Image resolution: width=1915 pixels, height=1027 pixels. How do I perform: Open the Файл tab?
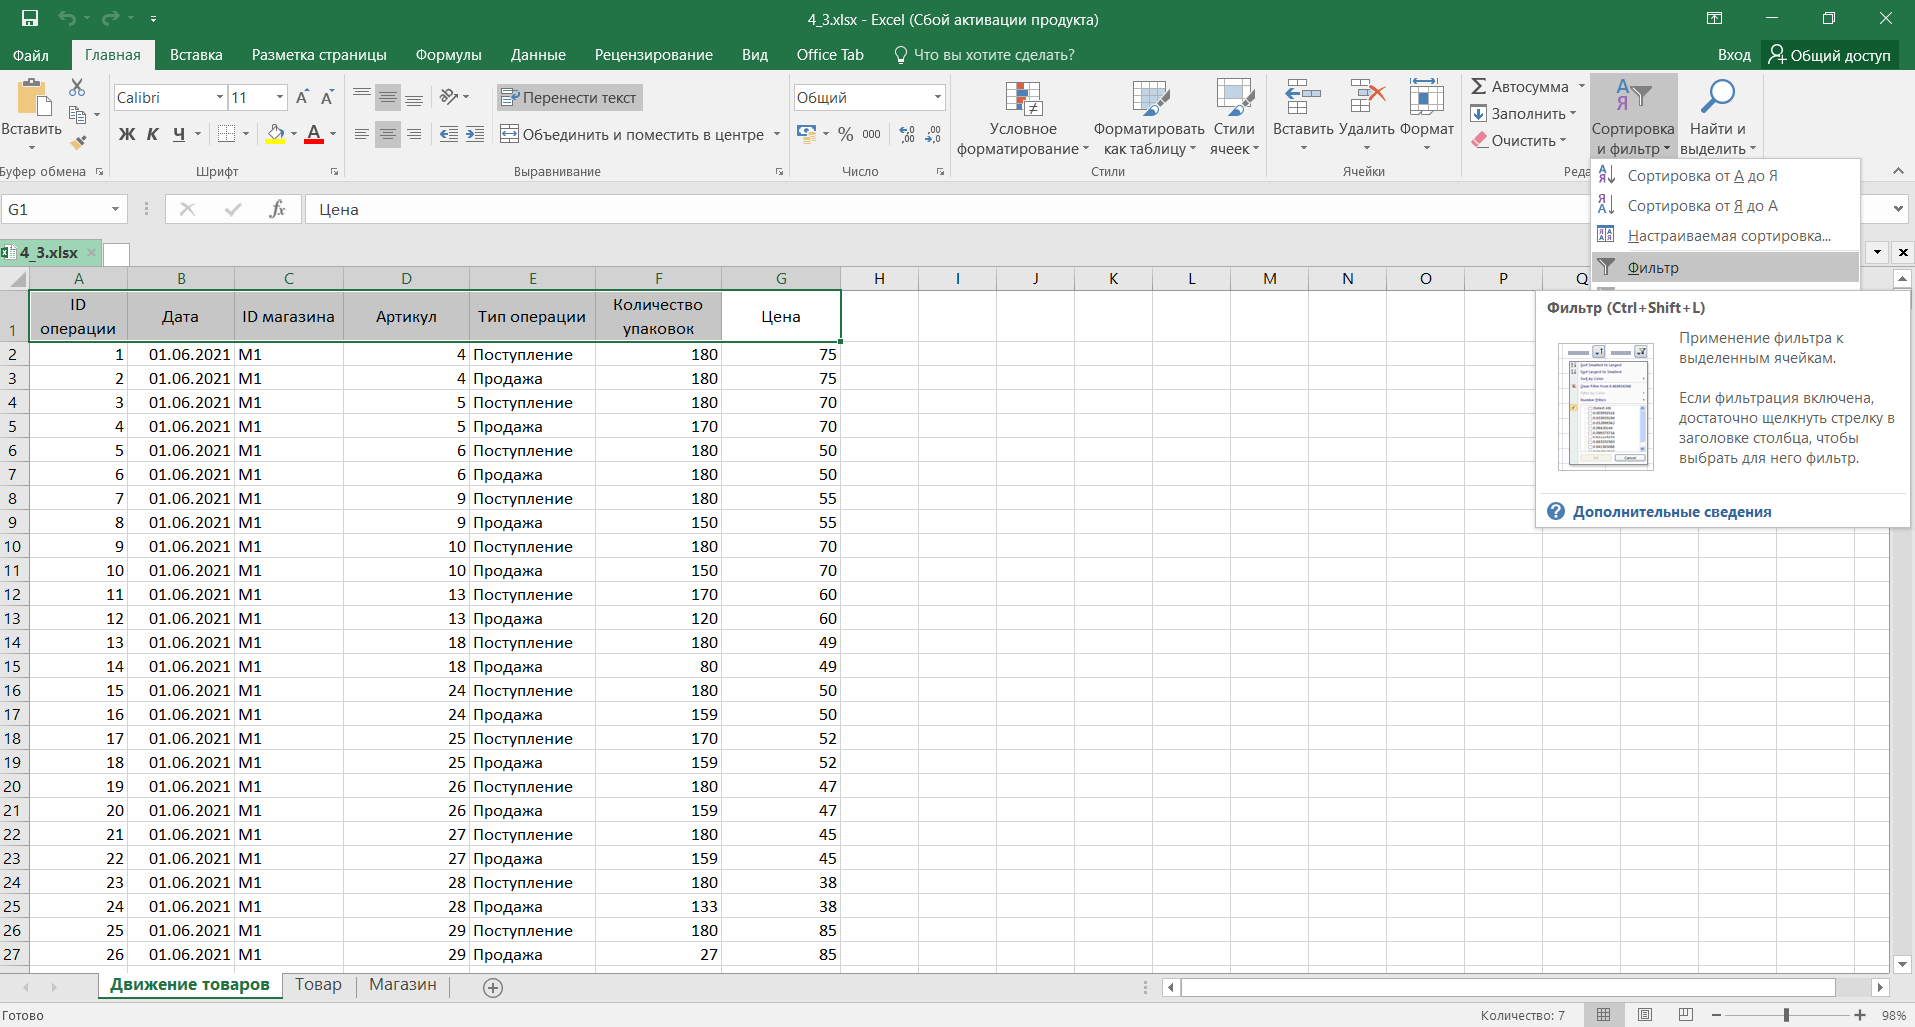click(x=31, y=55)
